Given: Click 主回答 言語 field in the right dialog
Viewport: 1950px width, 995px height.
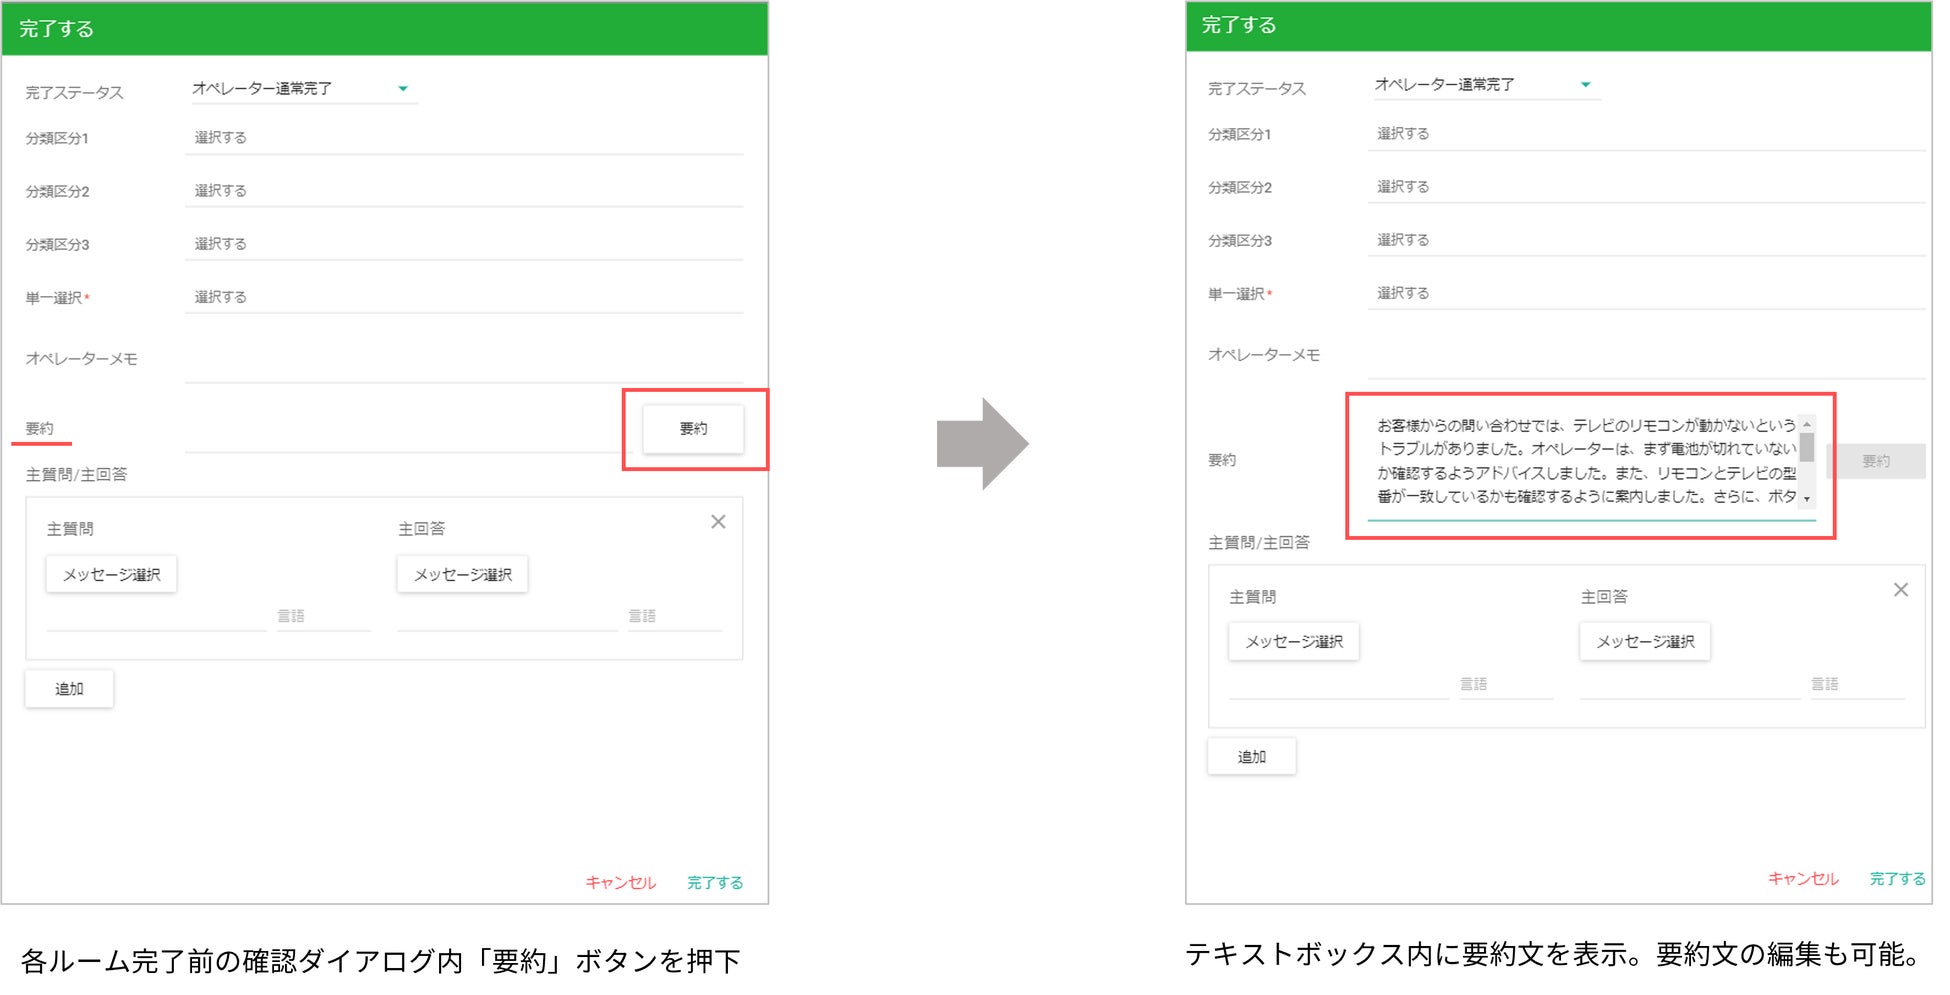Looking at the screenshot, I should (x=1858, y=685).
